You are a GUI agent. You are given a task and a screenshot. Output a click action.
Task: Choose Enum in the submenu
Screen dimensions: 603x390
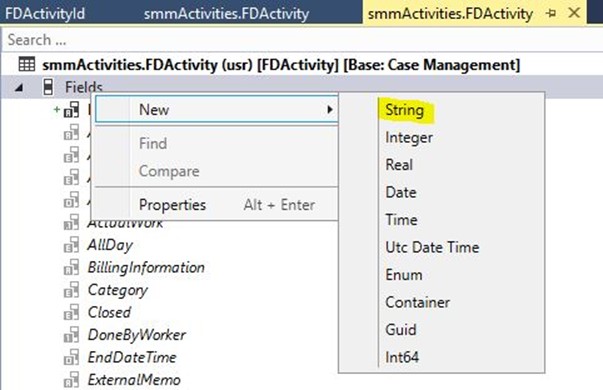coord(404,275)
